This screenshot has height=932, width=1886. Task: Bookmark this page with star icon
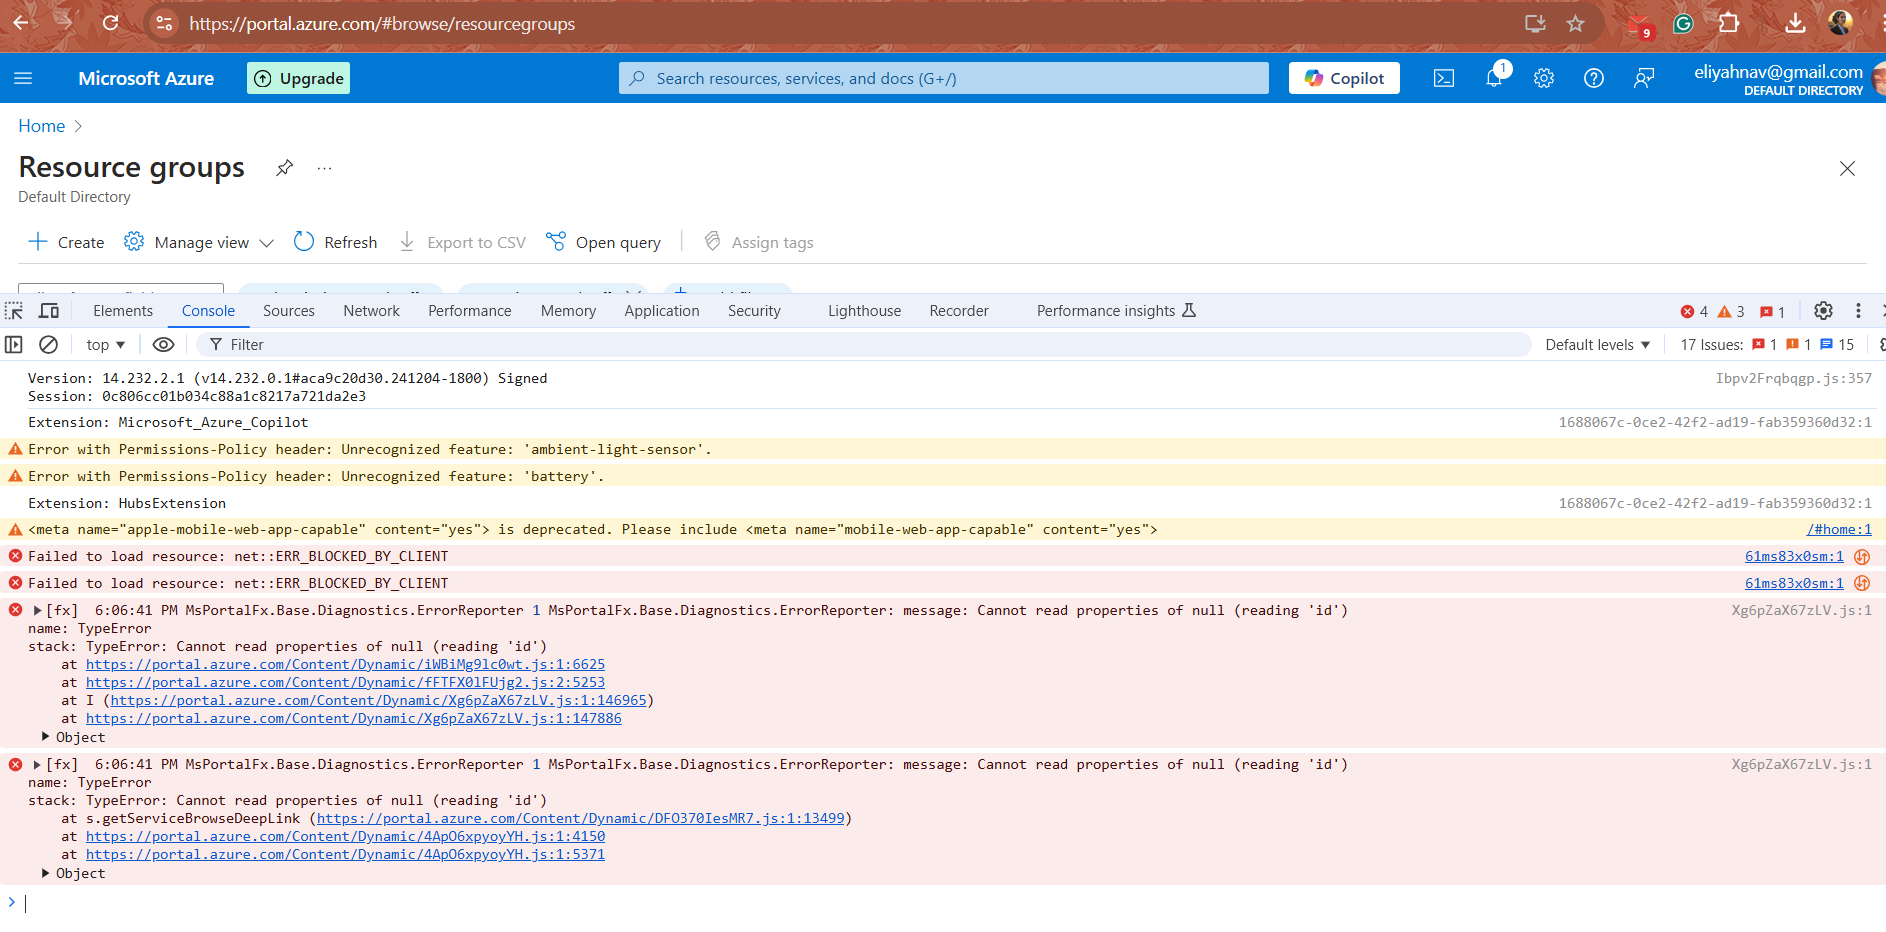(x=1576, y=23)
